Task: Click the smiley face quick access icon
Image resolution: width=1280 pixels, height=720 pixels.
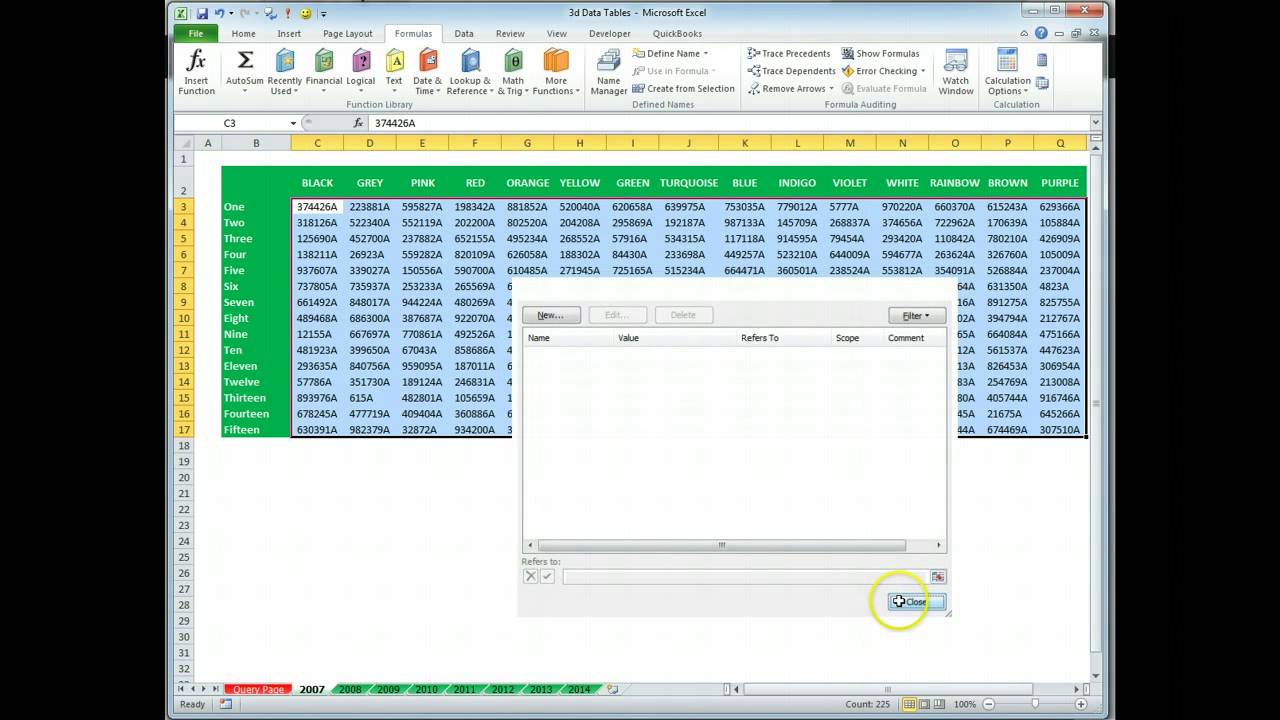Action: pos(306,13)
